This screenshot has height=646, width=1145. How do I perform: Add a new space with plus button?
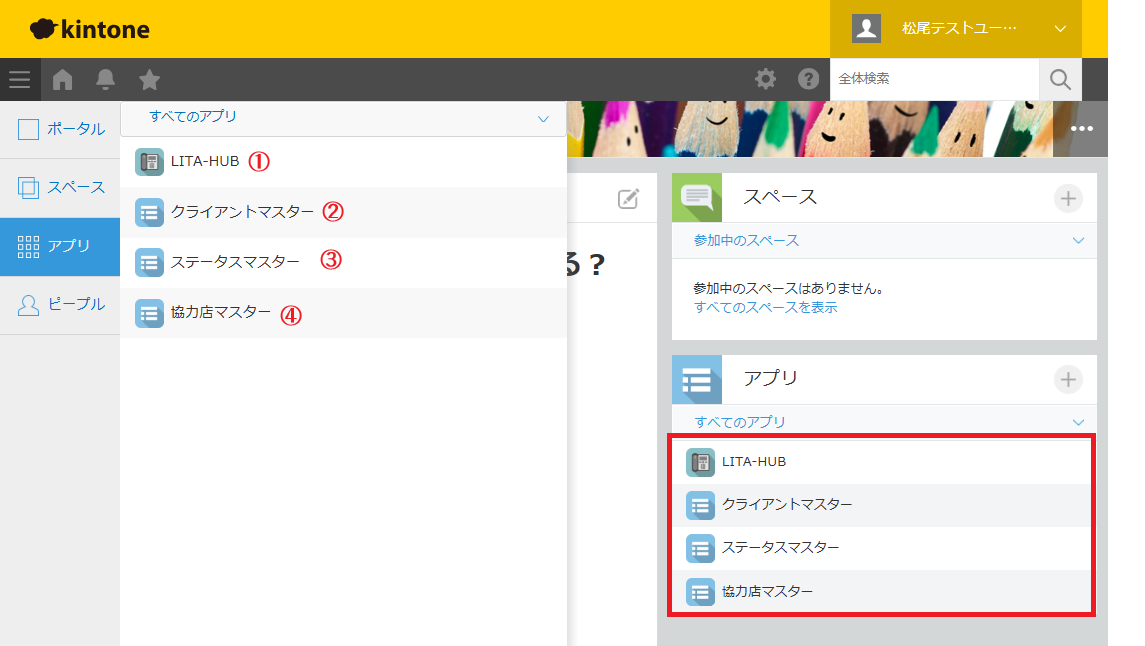pyautogui.click(x=1068, y=198)
